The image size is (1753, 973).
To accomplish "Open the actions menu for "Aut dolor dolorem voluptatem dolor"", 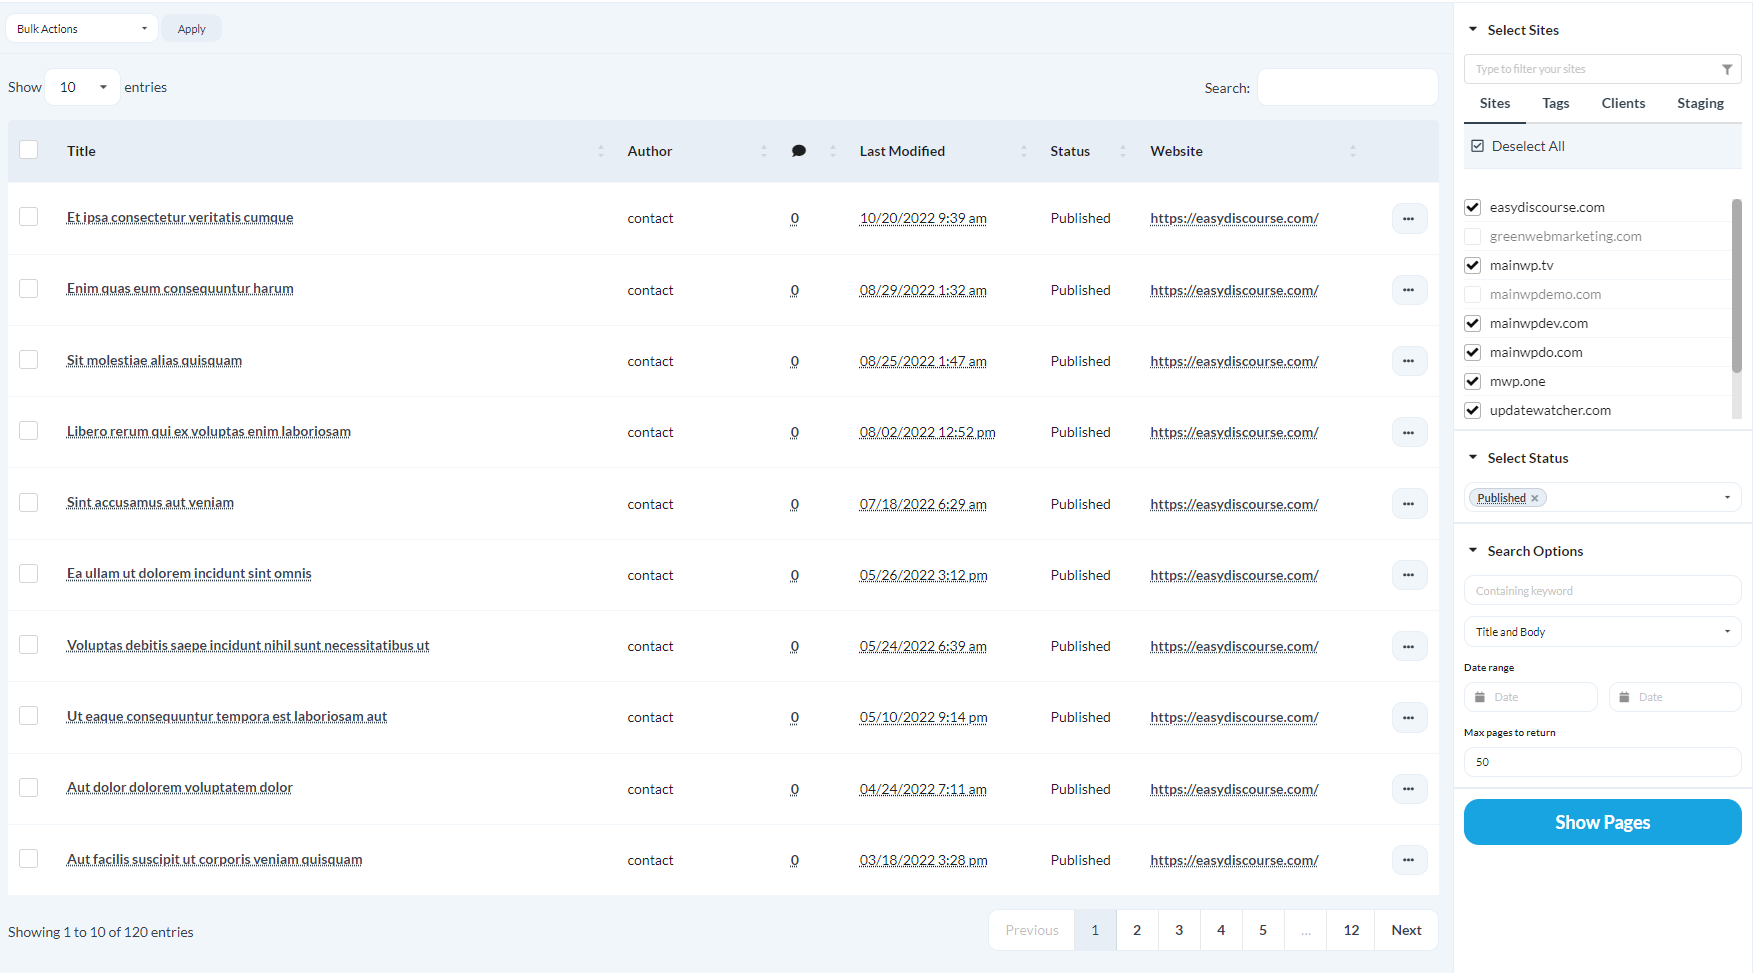I will [x=1409, y=788].
